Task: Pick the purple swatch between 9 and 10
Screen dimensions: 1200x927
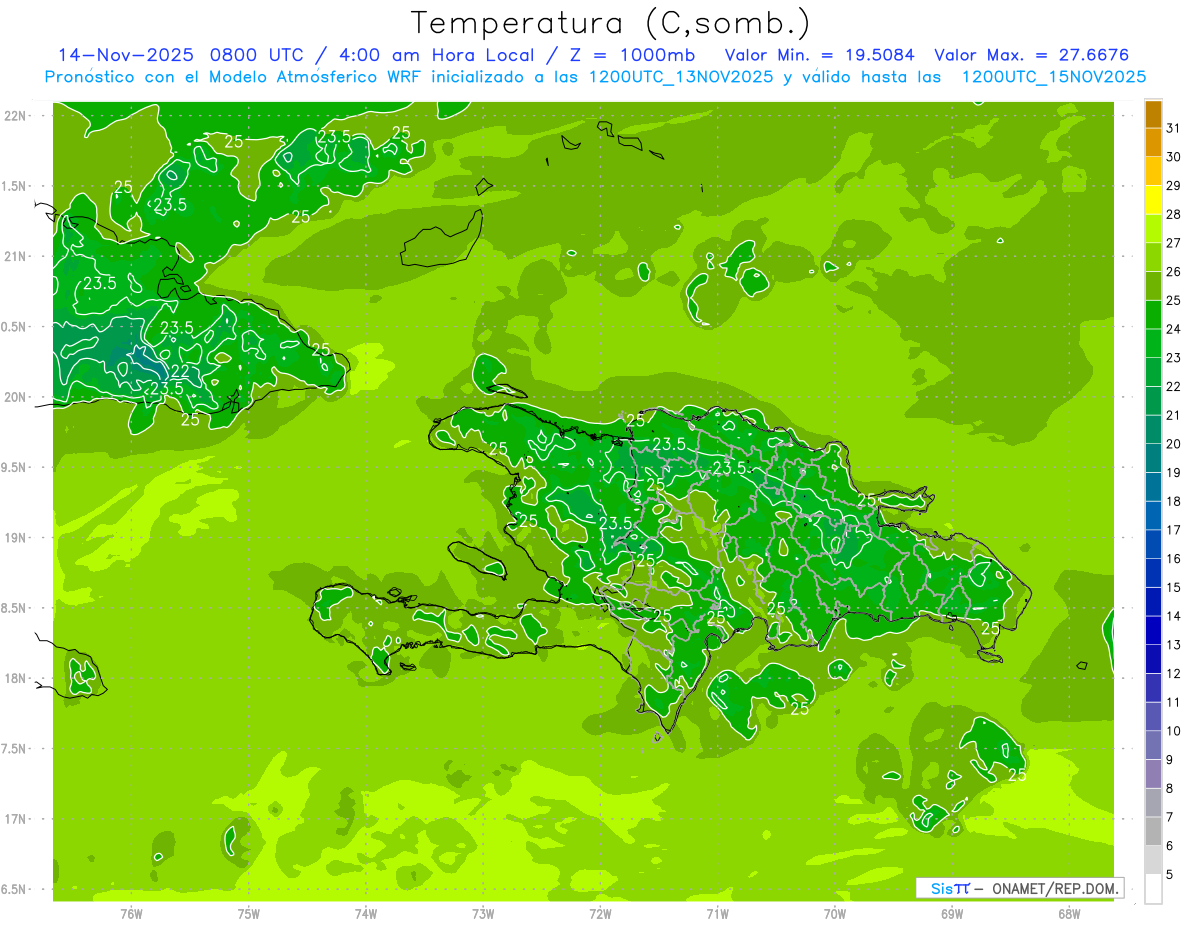Action: click(1153, 746)
